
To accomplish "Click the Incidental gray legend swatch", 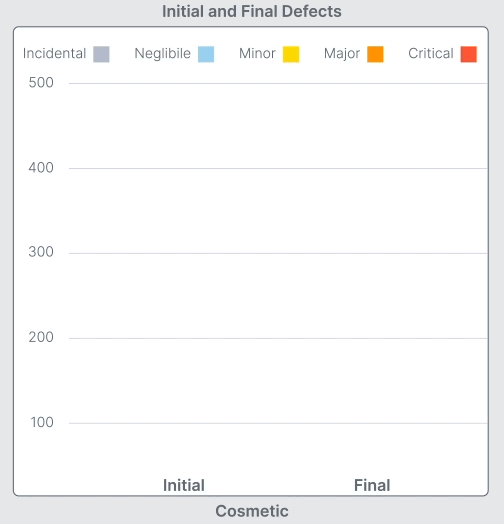I will click(x=101, y=54).
